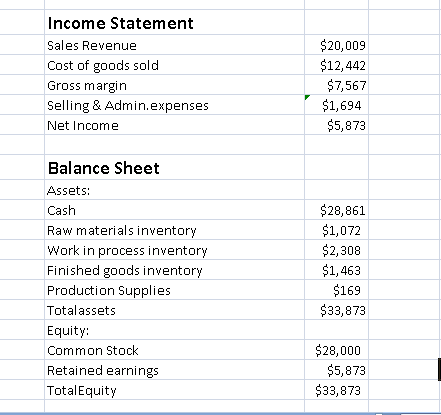Screen dimensions: 441x415
Task: Select the $1,072 raw materials value
Action: [336, 230]
